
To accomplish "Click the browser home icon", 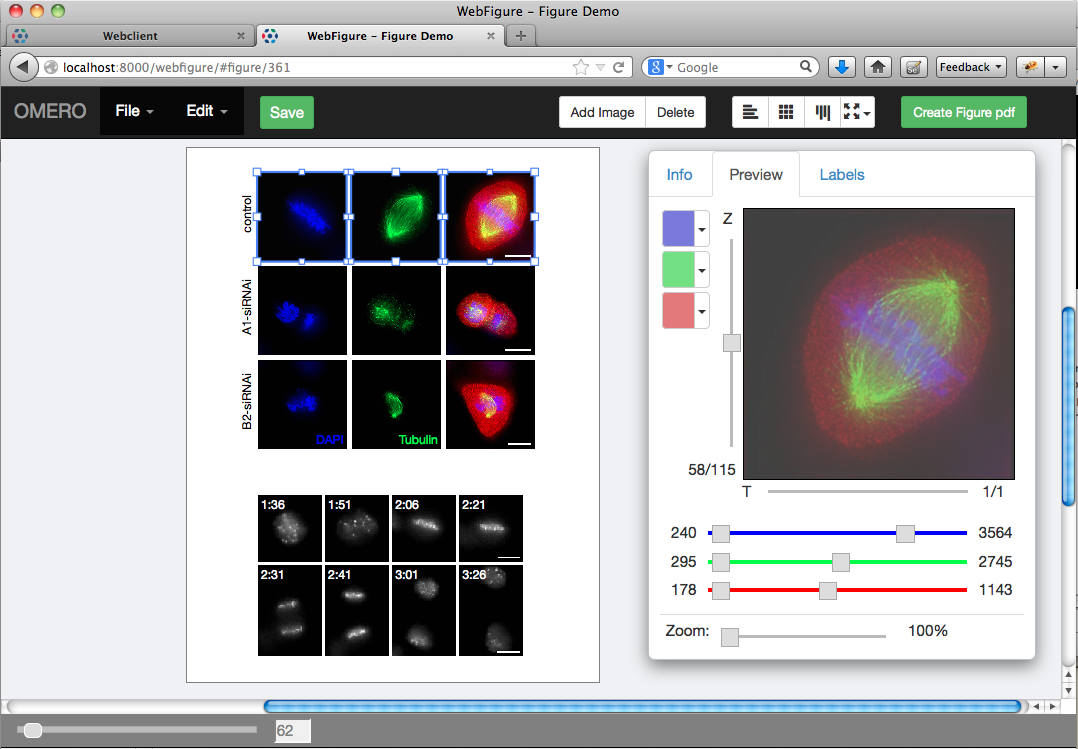I will tap(877, 67).
